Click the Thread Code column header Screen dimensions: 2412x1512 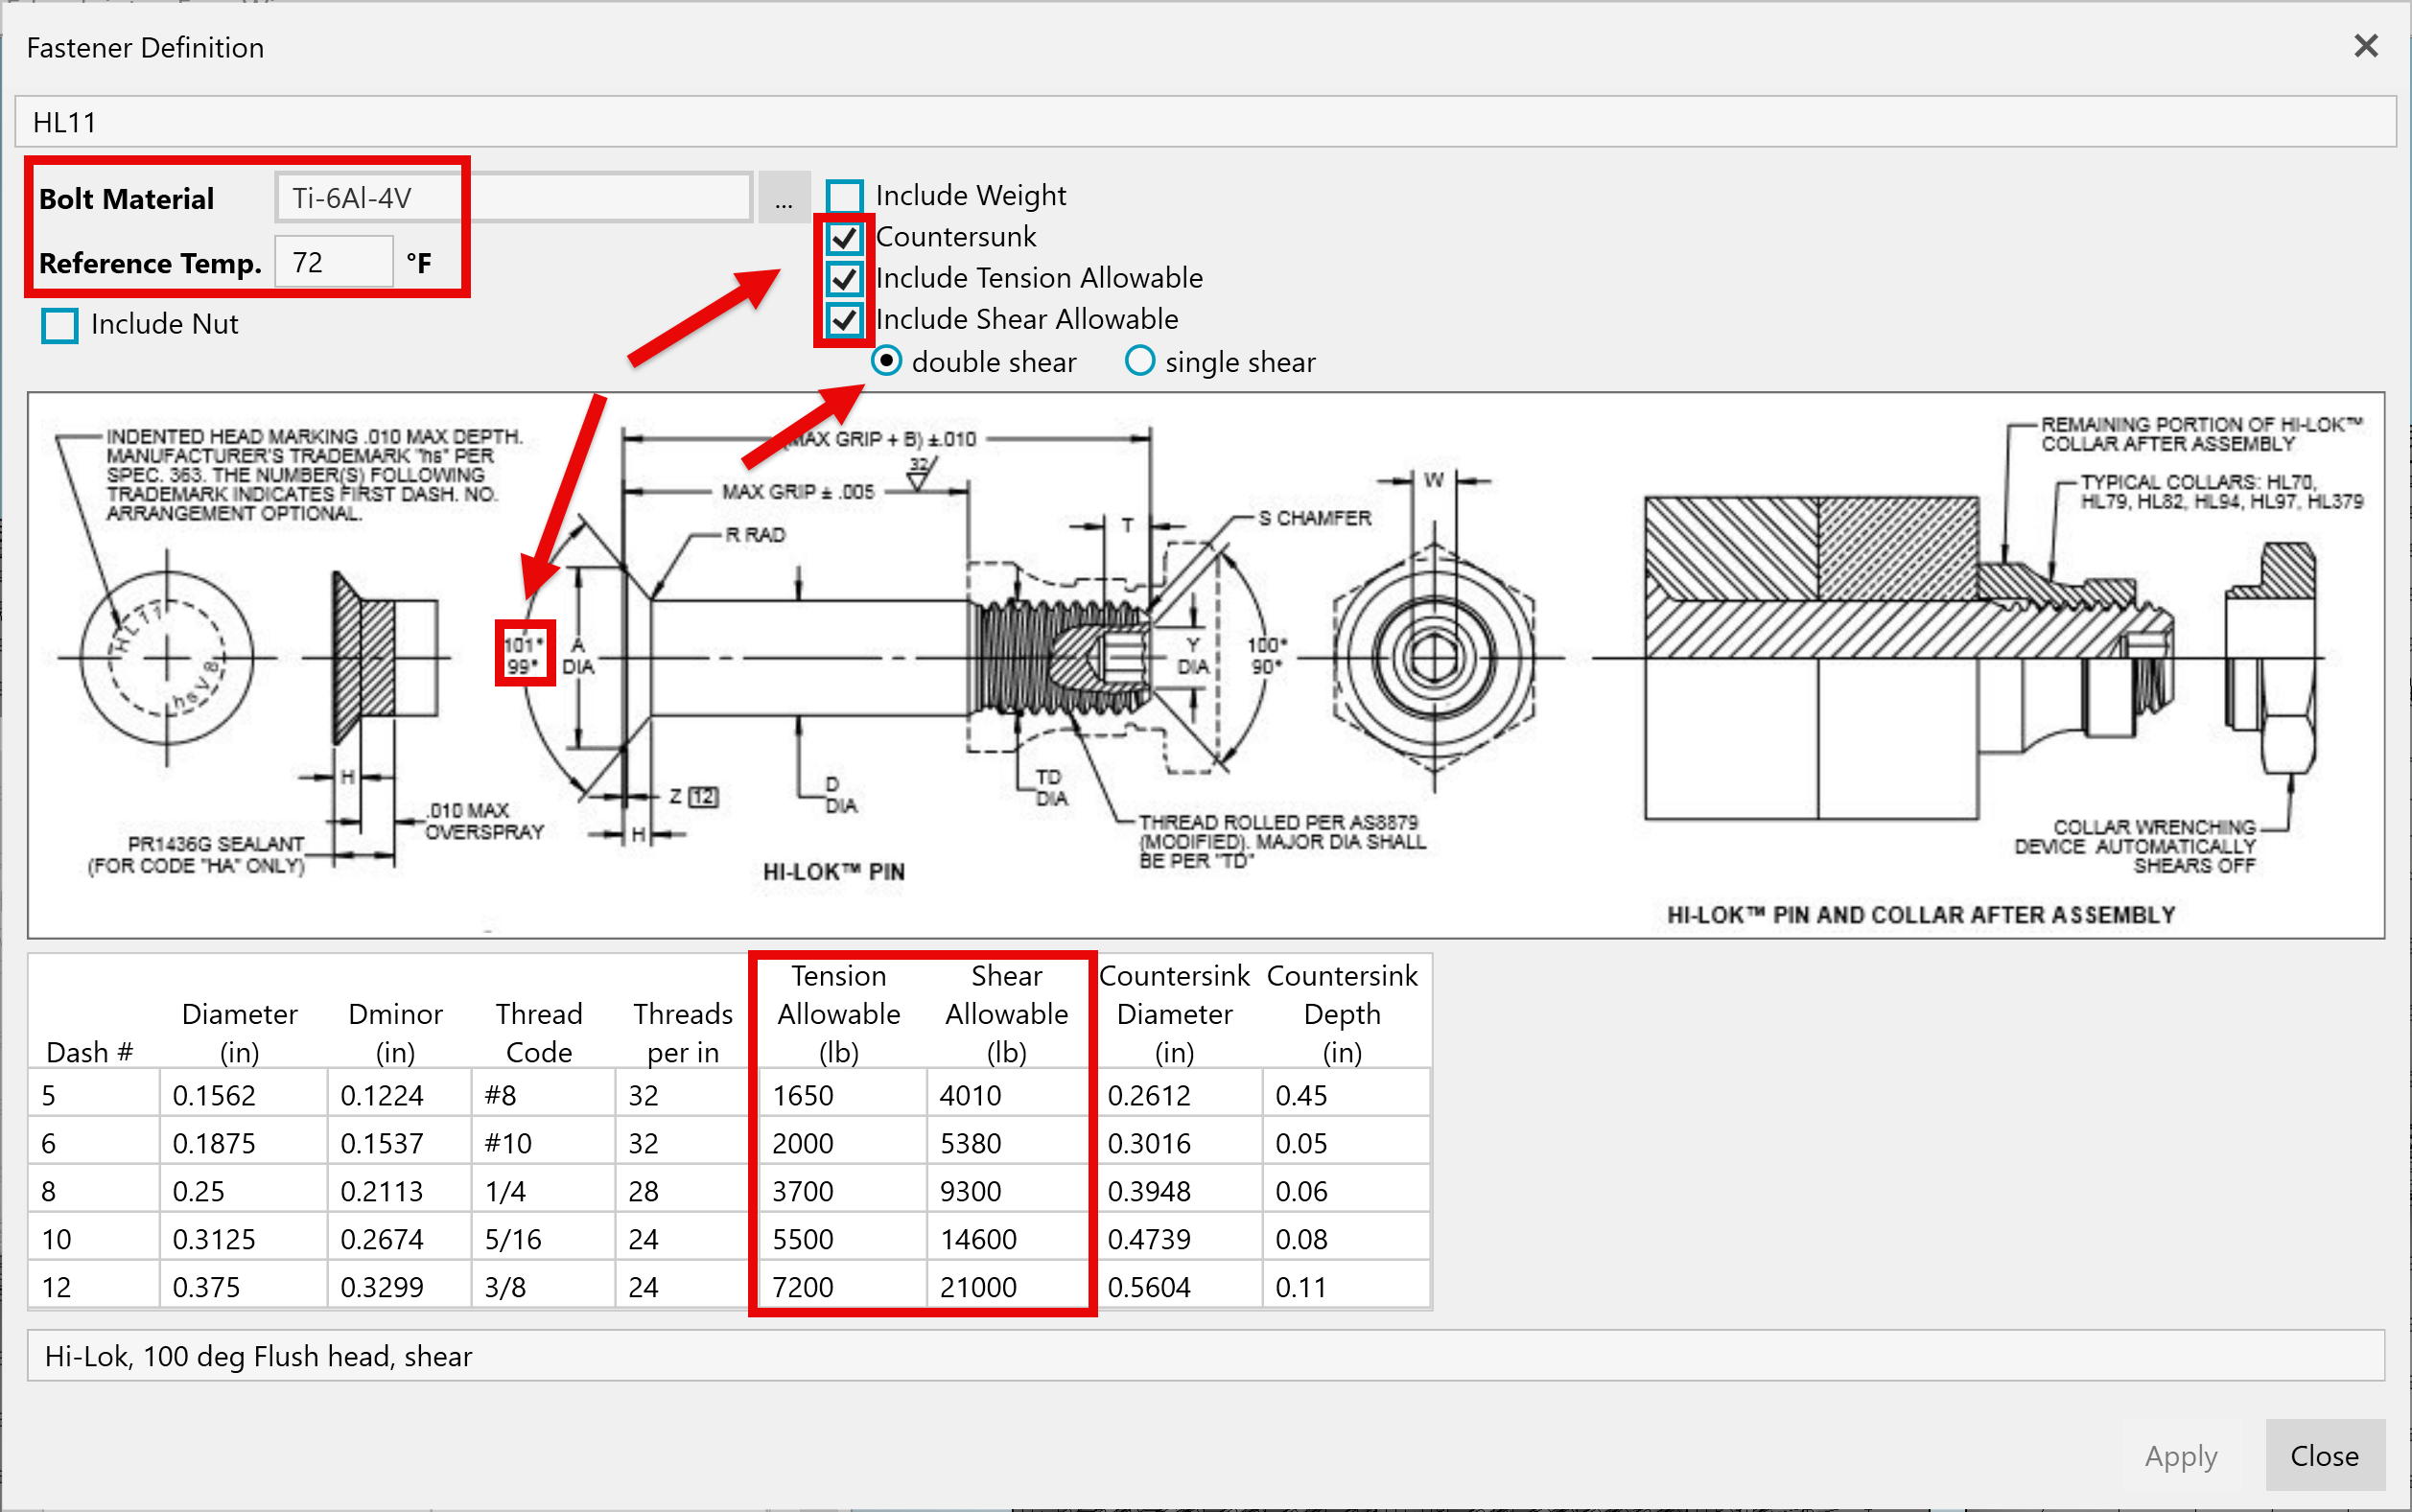pos(539,1032)
